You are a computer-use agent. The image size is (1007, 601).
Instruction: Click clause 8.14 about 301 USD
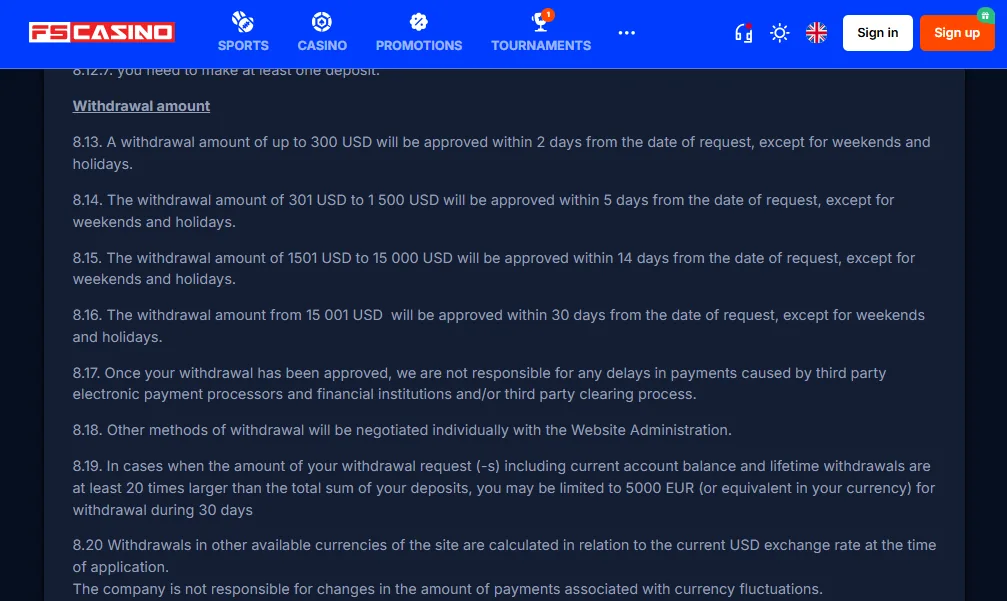point(483,211)
